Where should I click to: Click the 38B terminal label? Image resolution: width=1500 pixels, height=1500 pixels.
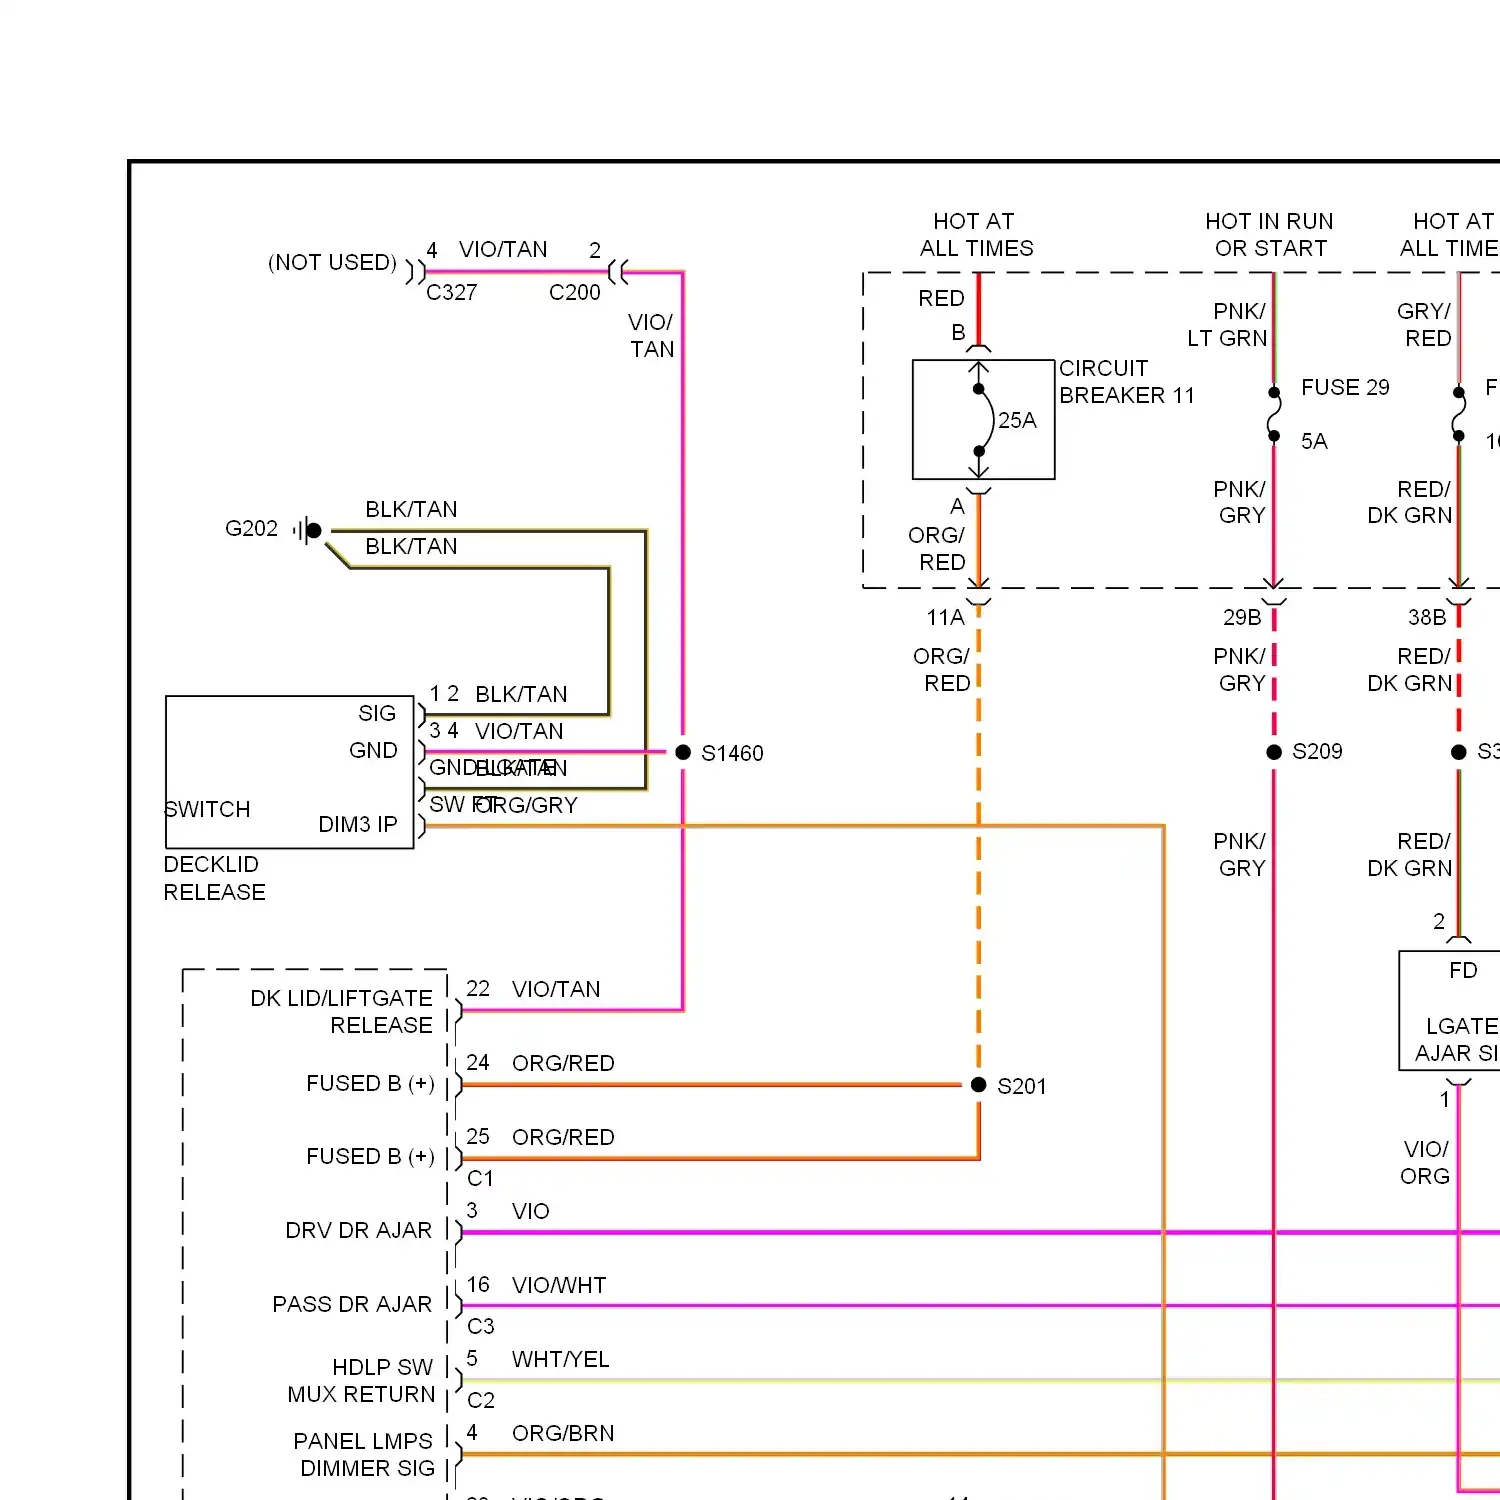tap(1427, 617)
